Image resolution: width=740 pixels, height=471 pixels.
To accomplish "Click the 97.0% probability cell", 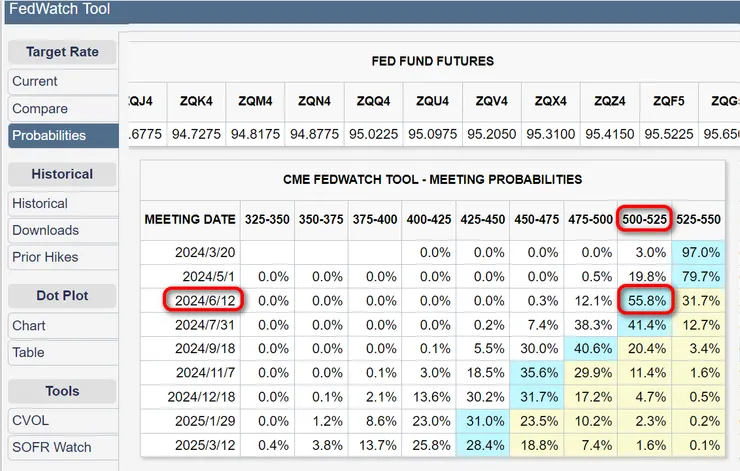I will tap(699, 251).
